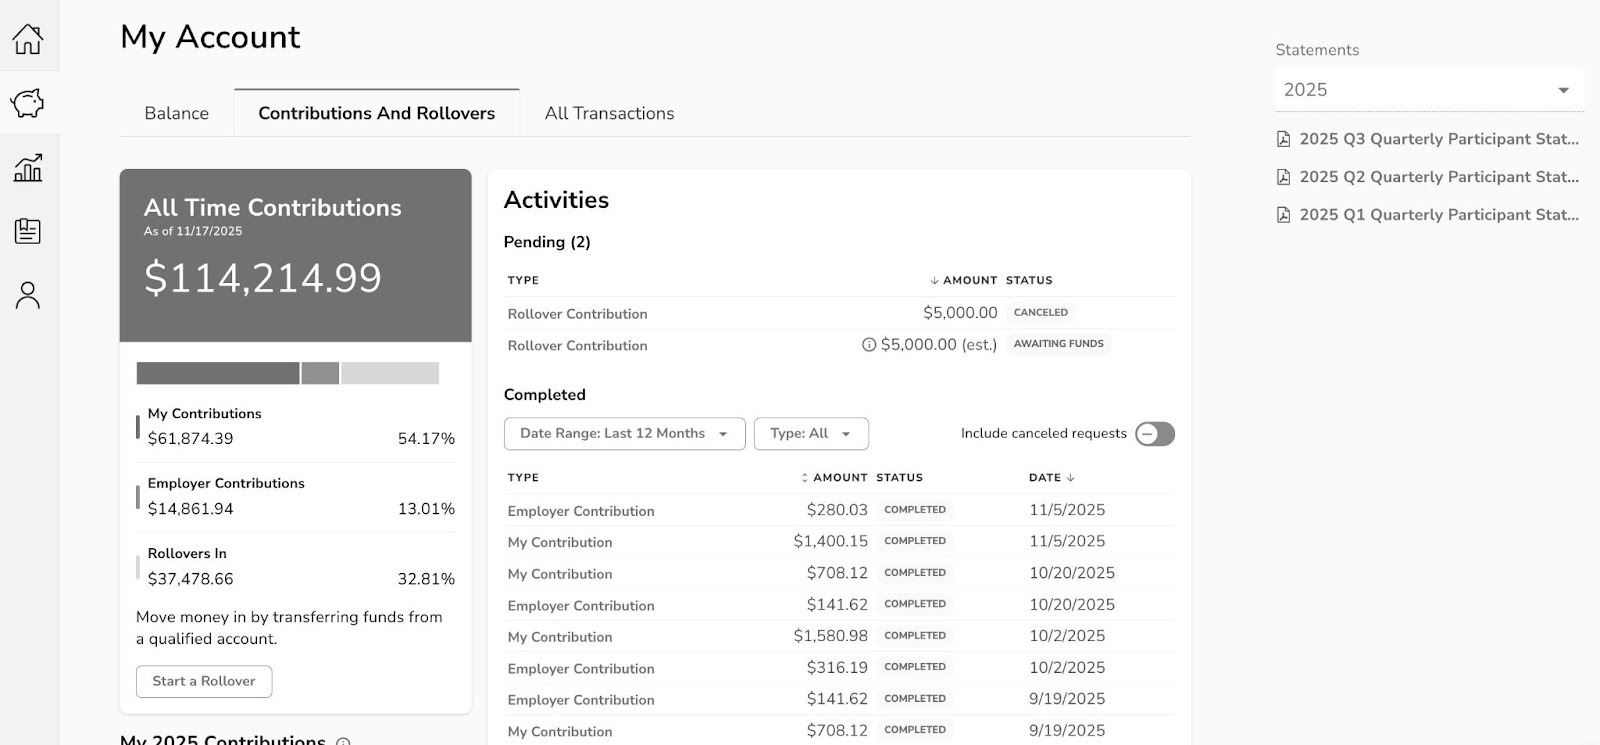Switch to the All Transactions tab
The width and height of the screenshot is (1600, 745).
pos(609,113)
